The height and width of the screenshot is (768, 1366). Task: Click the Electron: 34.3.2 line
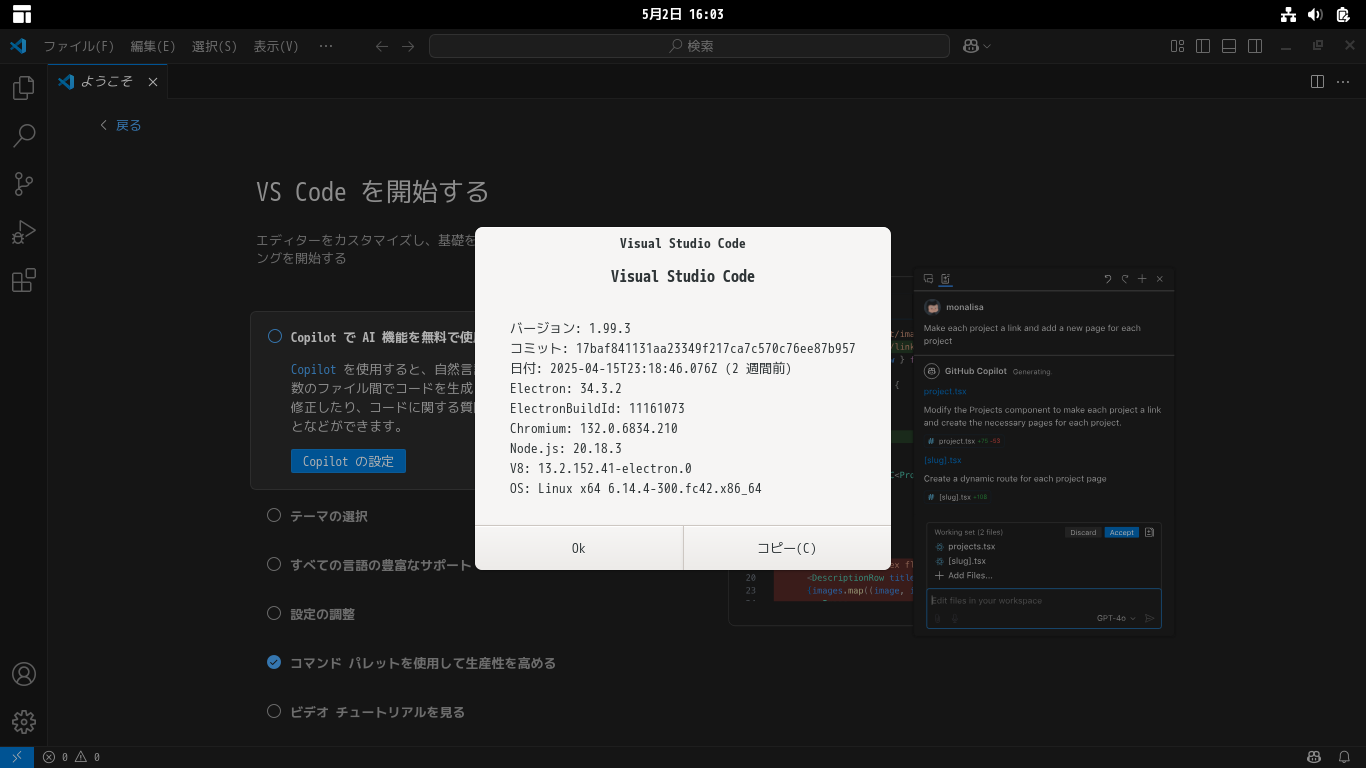tap(566, 388)
